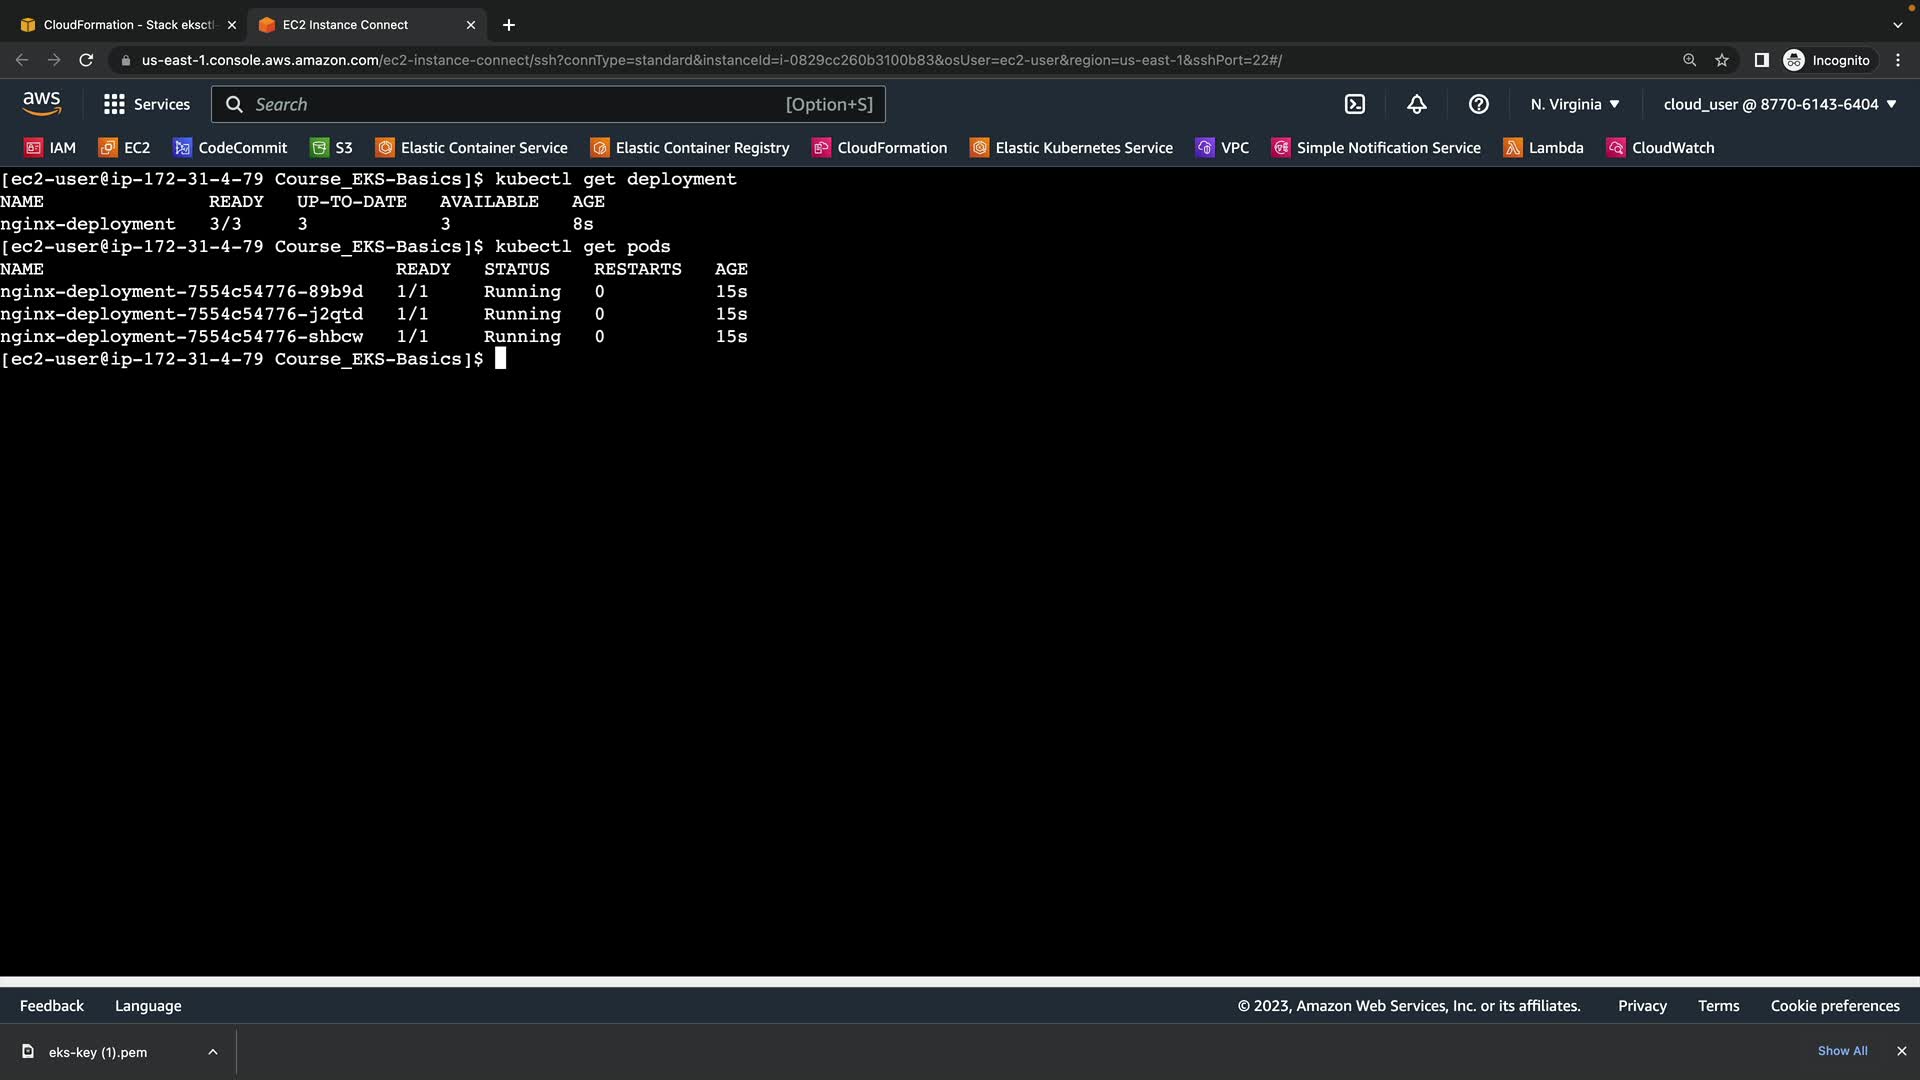Open the notifications bell
1920x1080 pixels.
coord(1416,104)
